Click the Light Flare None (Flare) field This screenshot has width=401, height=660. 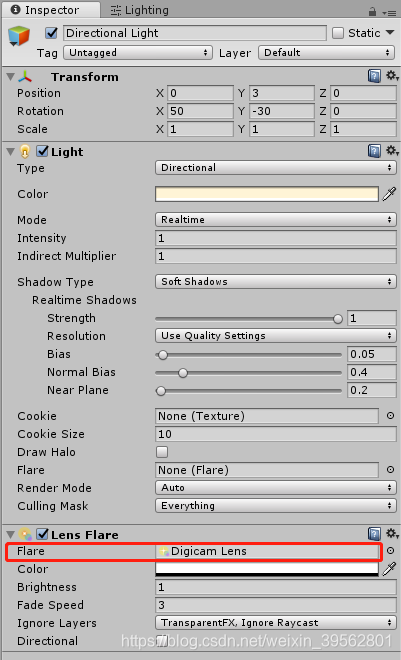tap(267, 470)
